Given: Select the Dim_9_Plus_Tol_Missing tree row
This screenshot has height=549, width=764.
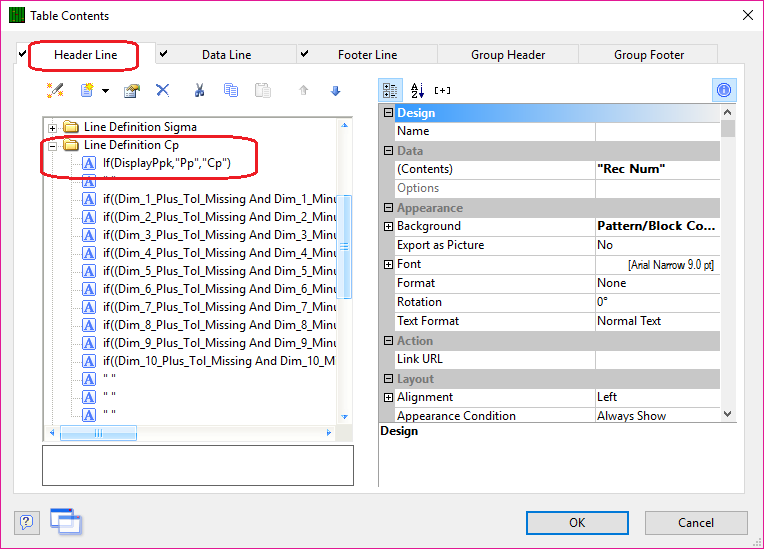Looking at the screenshot, I should click(219, 343).
